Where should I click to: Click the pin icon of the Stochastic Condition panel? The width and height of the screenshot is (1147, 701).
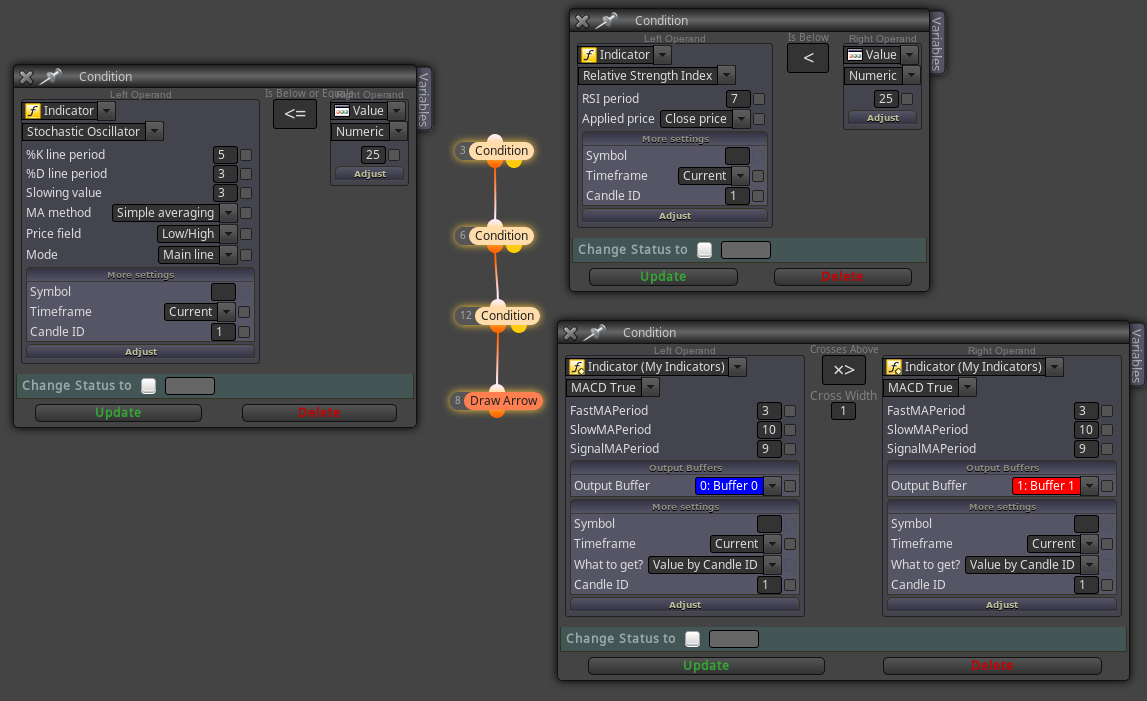pyautogui.click(x=51, y=76)
